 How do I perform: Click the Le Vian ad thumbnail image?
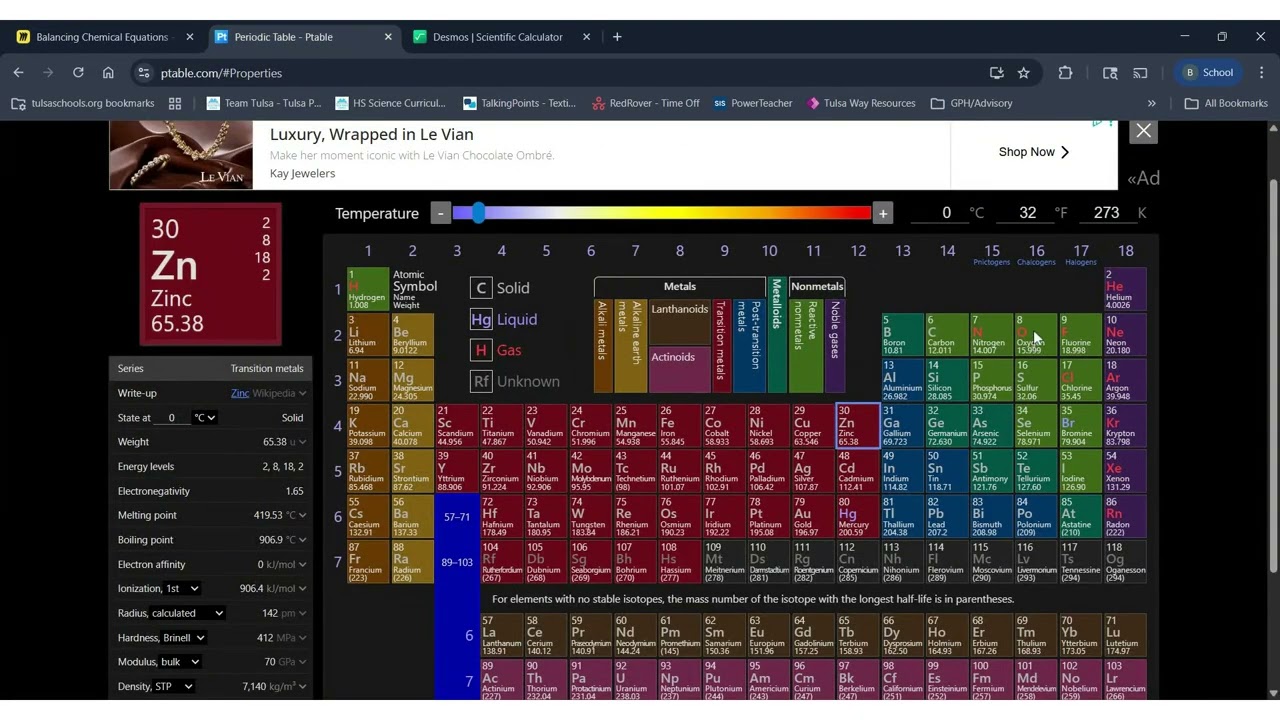181,155
